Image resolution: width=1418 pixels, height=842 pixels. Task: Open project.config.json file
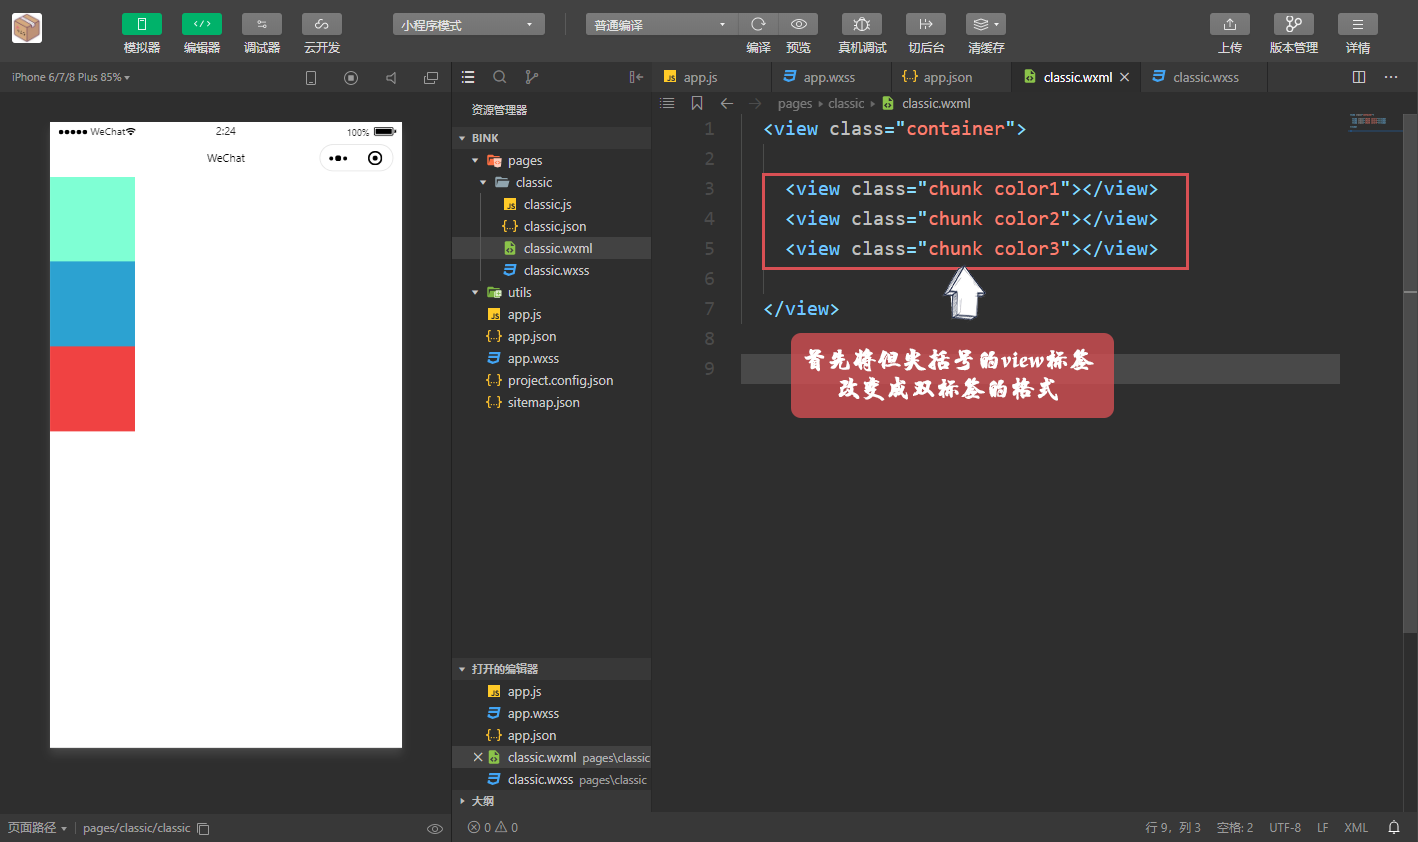point(551,380)
